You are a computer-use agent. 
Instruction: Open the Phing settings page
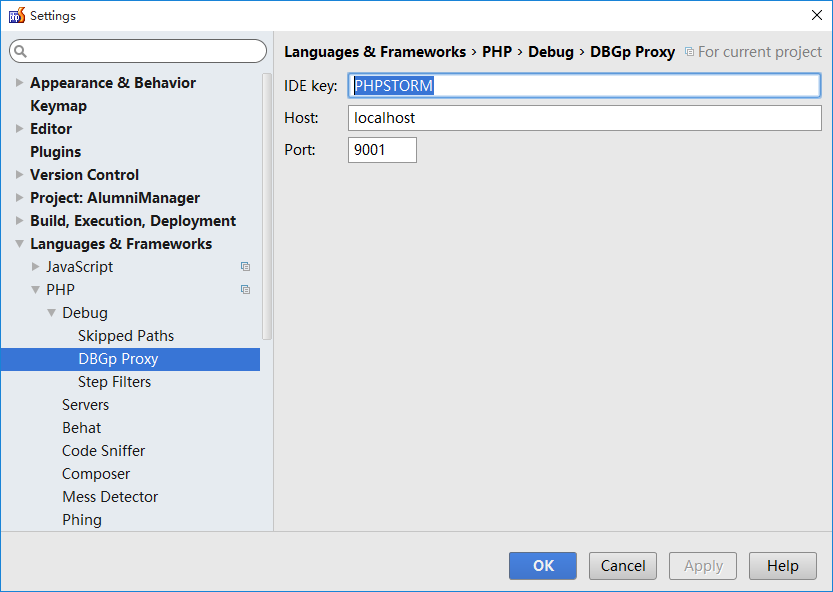click(x=82, y=520)
